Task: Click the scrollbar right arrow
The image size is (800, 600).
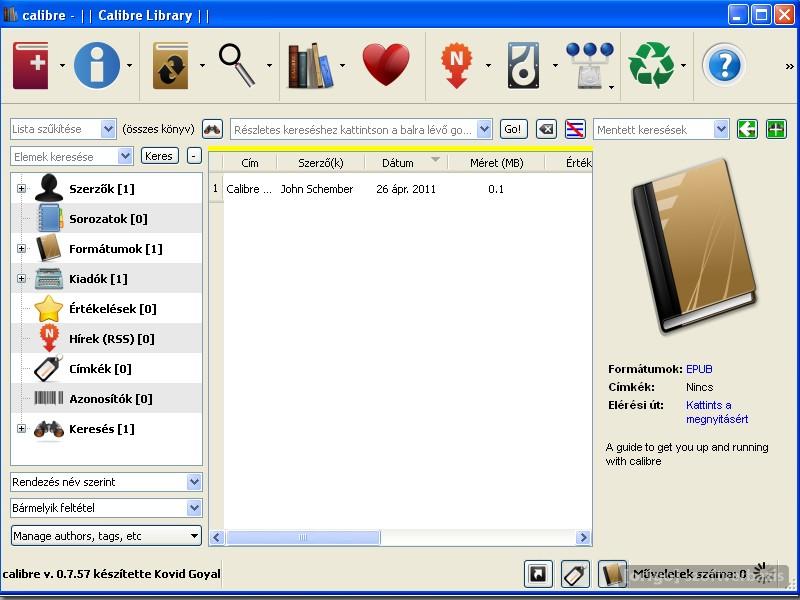Action: point(583,537)
